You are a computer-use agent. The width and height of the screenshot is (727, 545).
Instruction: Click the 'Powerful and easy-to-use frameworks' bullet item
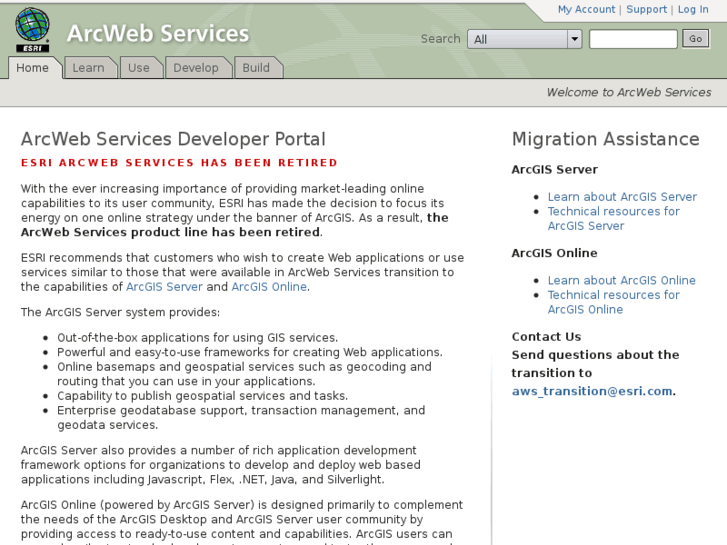pos(250,352)
